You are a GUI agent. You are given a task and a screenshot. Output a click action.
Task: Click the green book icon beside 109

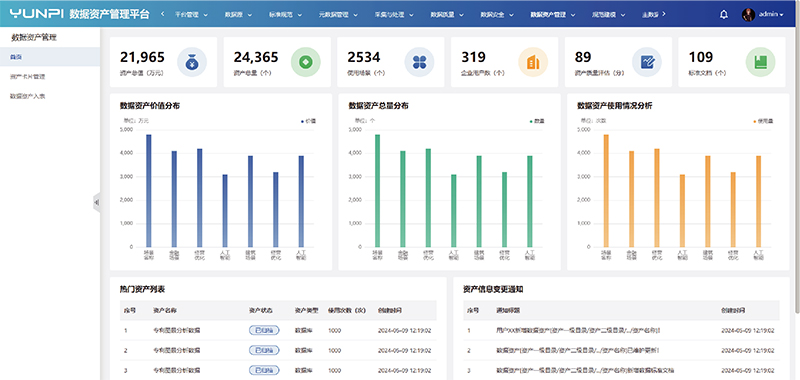click(x=761, y=62)
